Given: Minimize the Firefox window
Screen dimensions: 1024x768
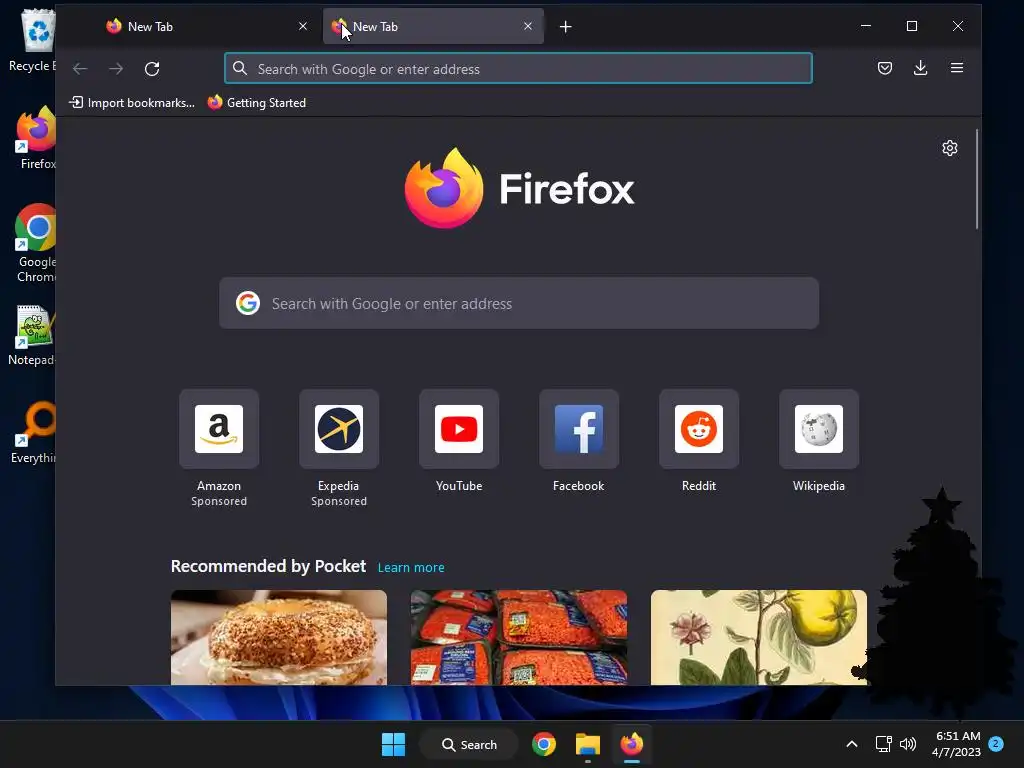Looking at the screenshot, I should click(x=866, y=26).
